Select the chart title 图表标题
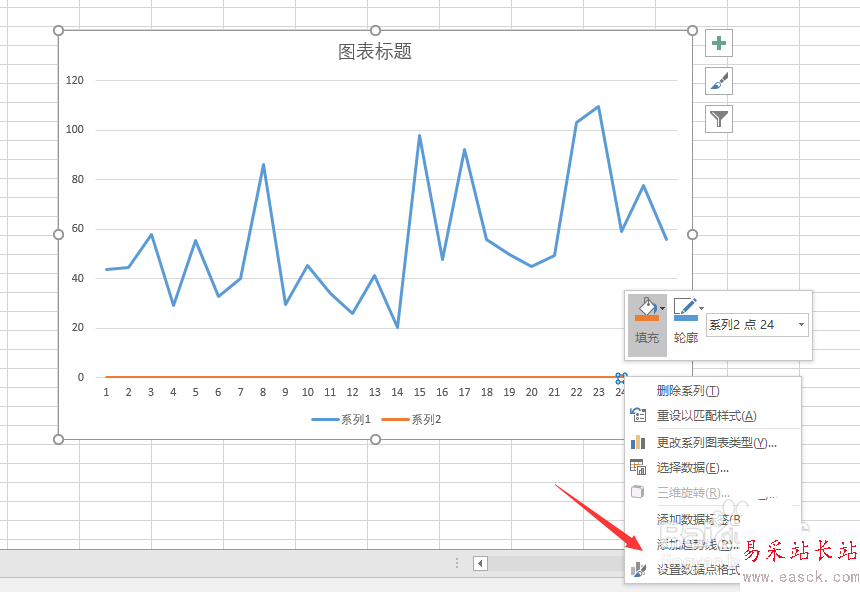860x592 pixels. [375, 52]
